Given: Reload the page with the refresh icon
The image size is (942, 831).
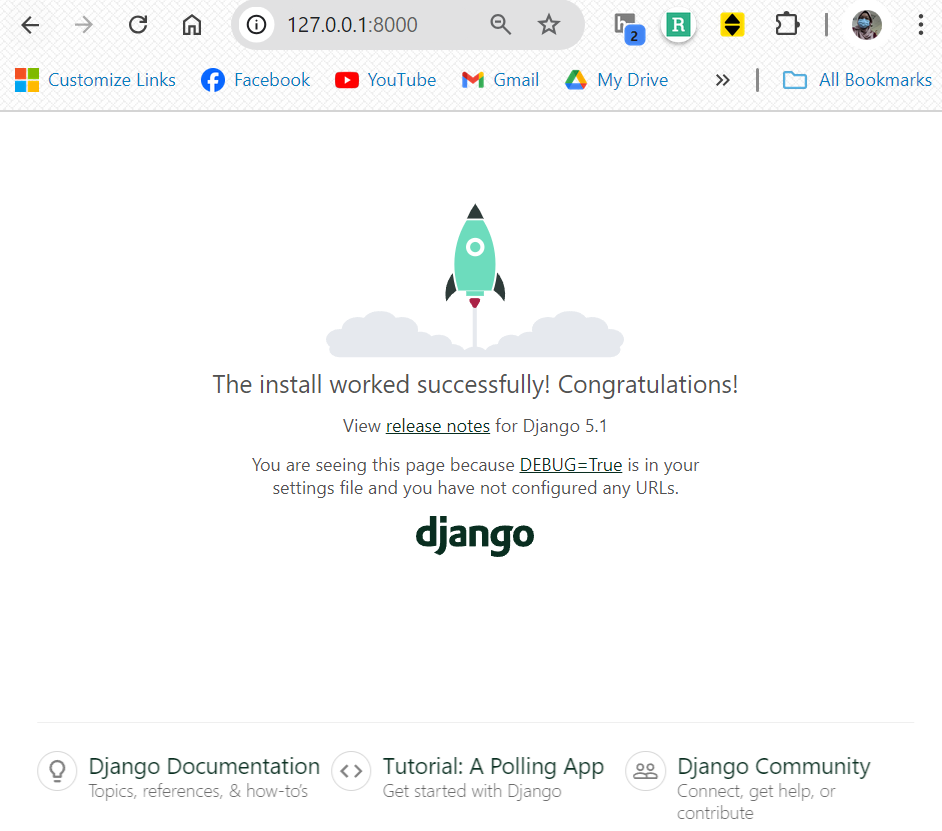Looking at the screenshot, I should pyautogui.click(x=139, y=25).
